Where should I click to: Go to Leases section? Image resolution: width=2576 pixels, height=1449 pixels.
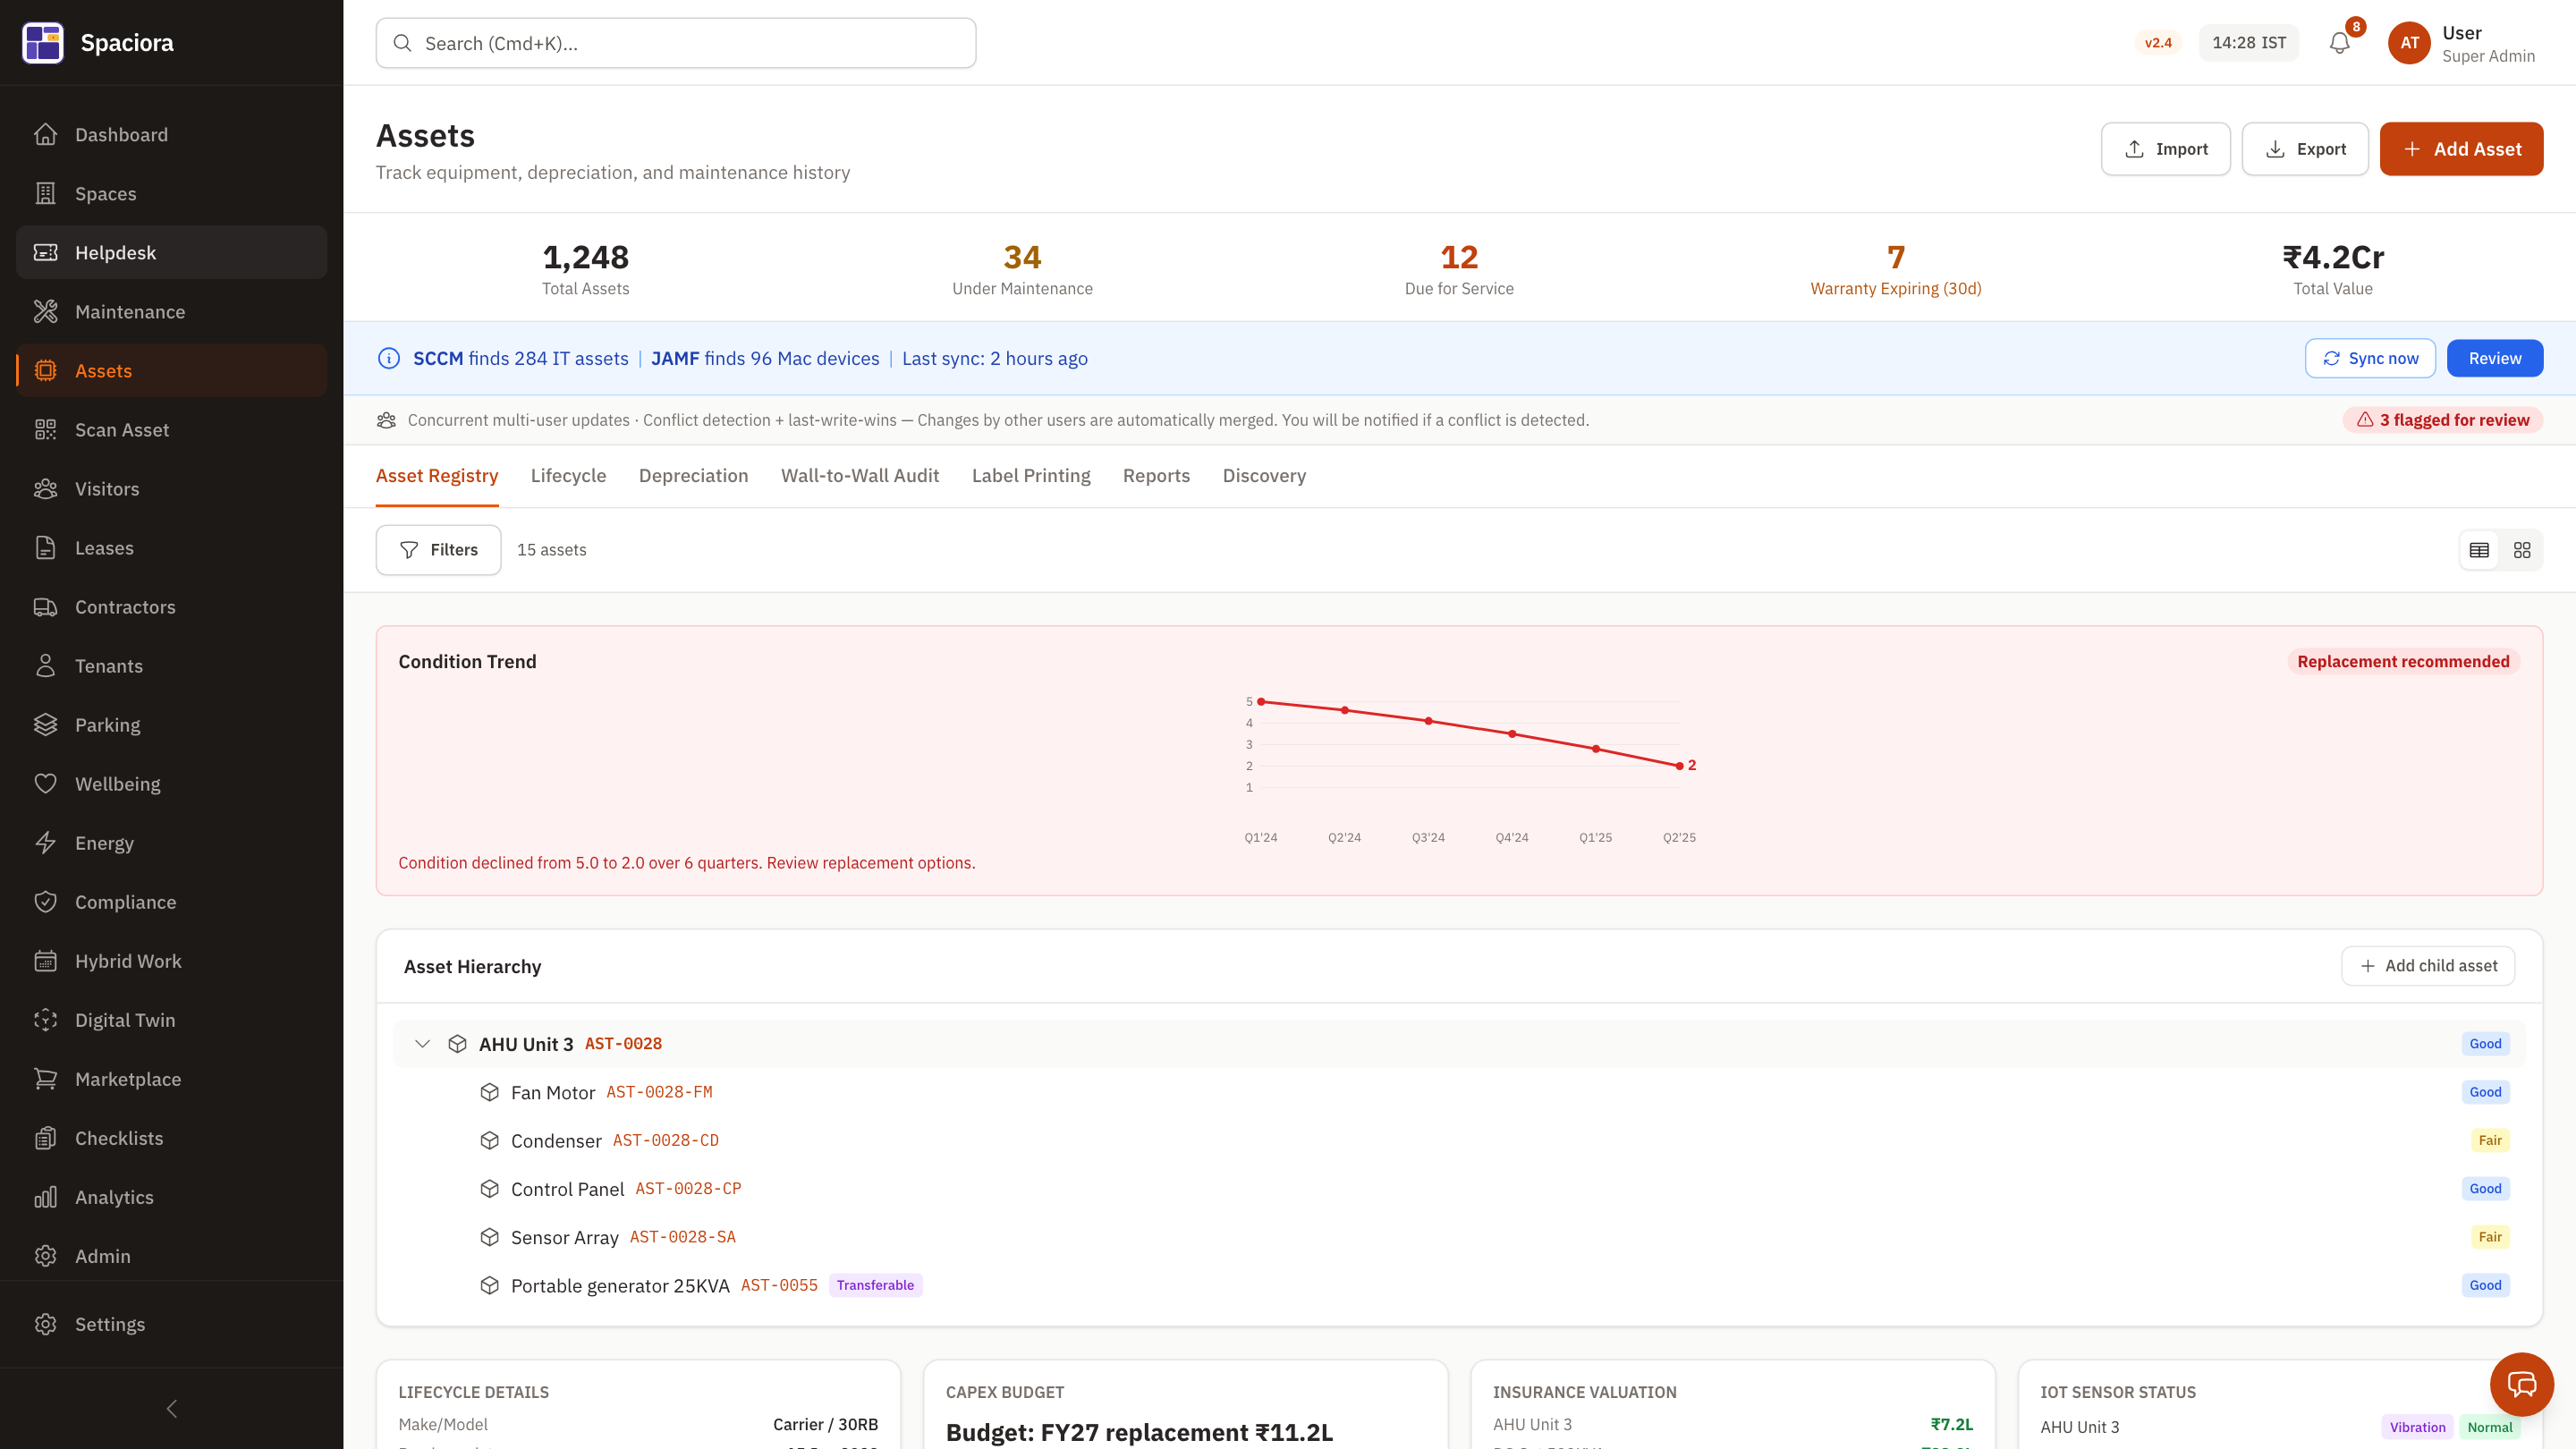(x=171, y=547)
